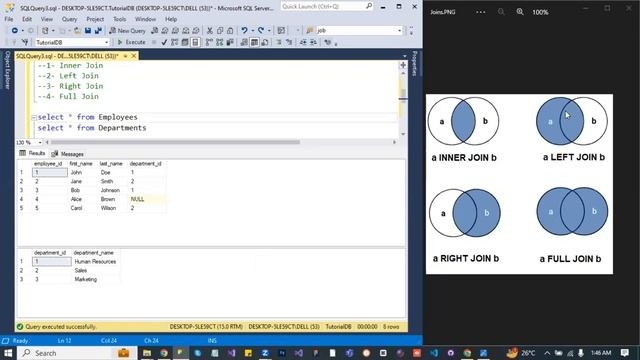This screenshot has height=360, width=640.
Task: Click Display Estimated Execution Plan icon
Action: 175,42
